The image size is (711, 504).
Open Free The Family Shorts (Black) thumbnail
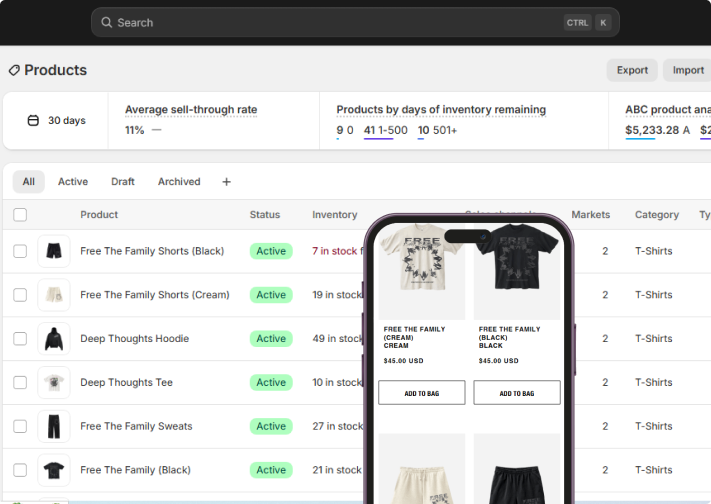click(x=54, y=251)
